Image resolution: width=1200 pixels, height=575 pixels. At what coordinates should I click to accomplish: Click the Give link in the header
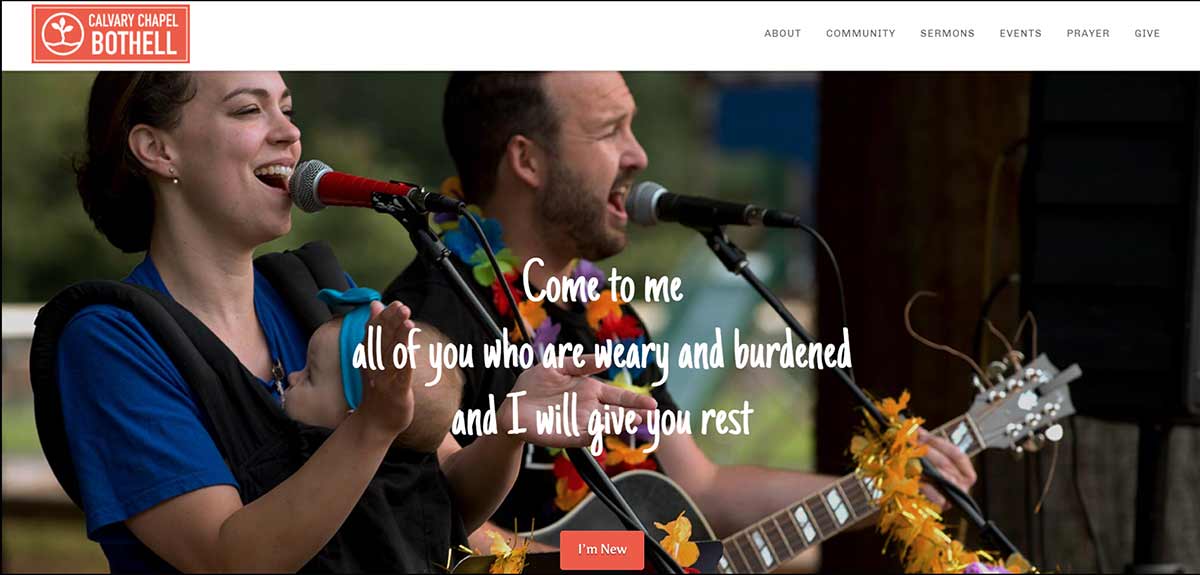point(1147,33)
